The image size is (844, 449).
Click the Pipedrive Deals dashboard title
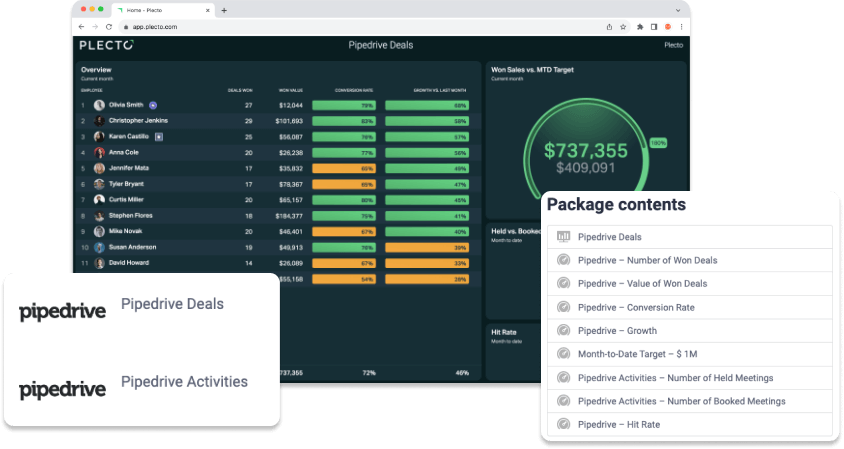point(381,45)
